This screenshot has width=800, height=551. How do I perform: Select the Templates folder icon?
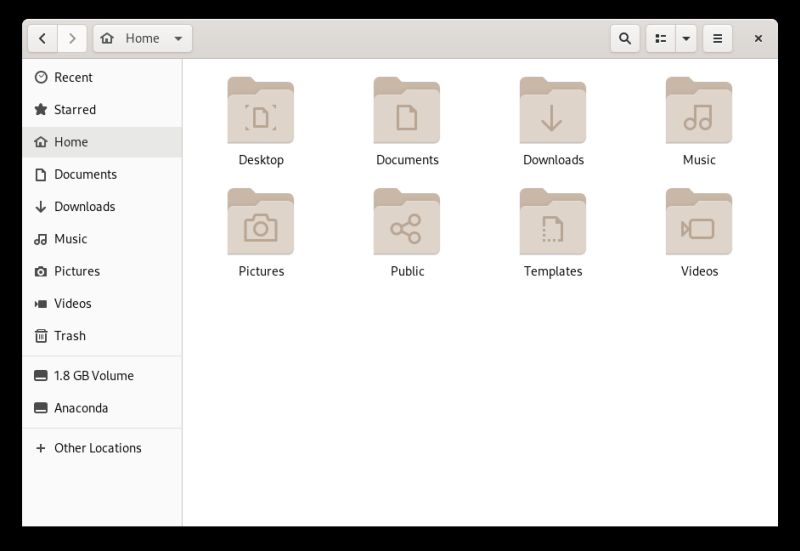(553, 222)
